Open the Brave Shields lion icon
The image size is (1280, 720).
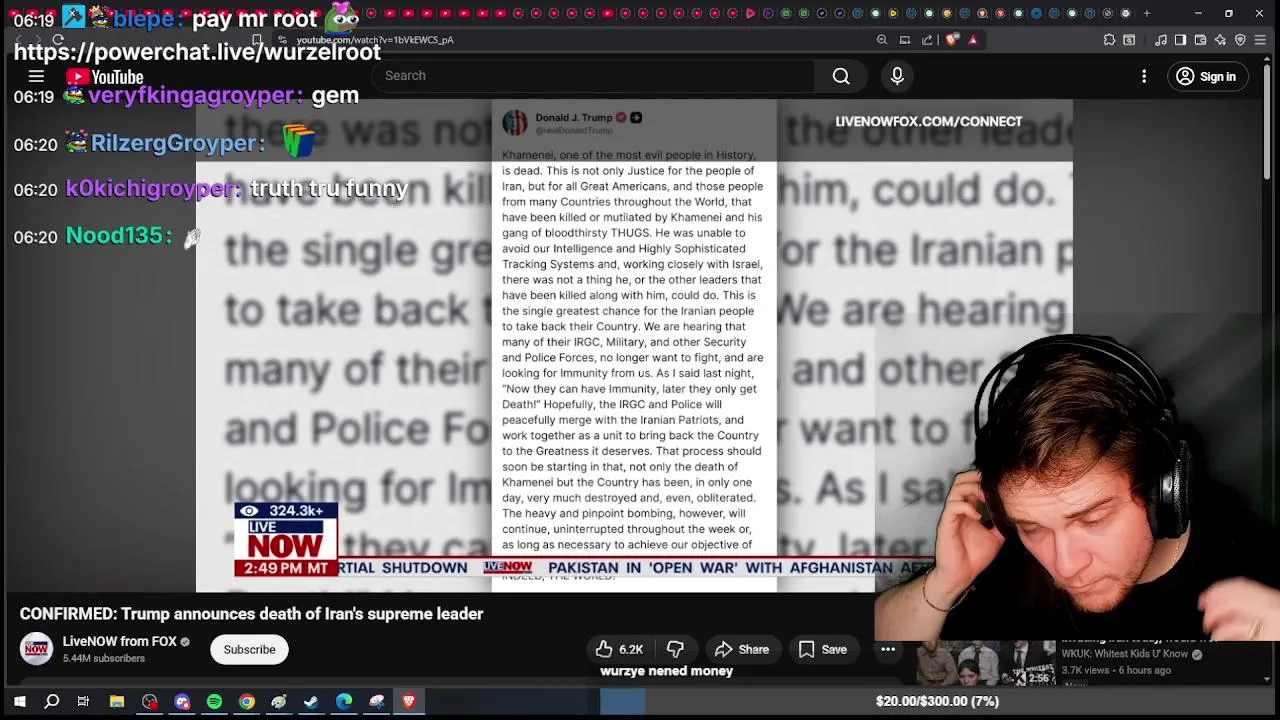(x=952, y=40)
